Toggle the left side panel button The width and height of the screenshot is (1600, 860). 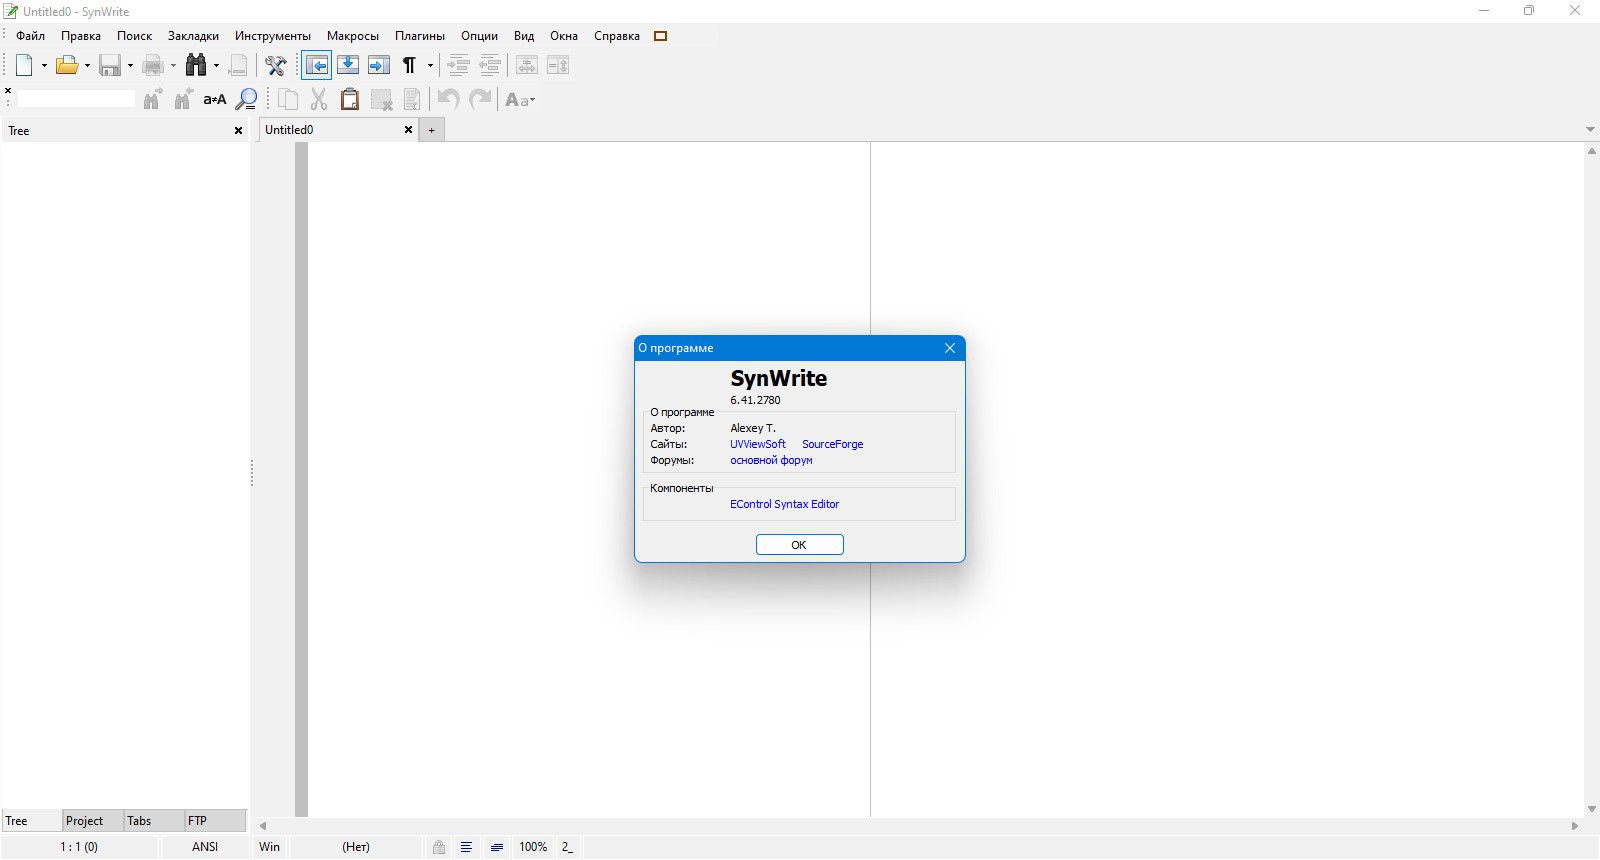(317, 65)
